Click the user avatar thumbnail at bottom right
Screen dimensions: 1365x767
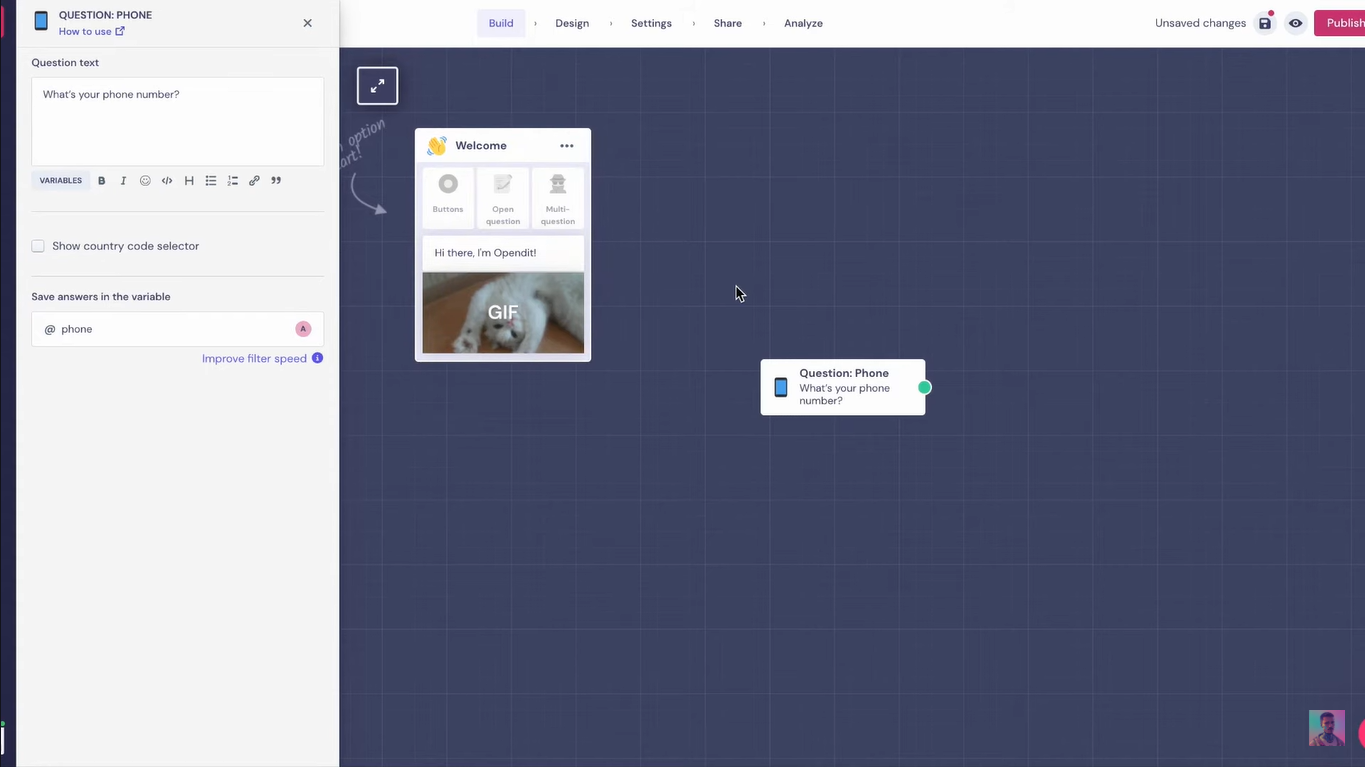click(1327, 728)
